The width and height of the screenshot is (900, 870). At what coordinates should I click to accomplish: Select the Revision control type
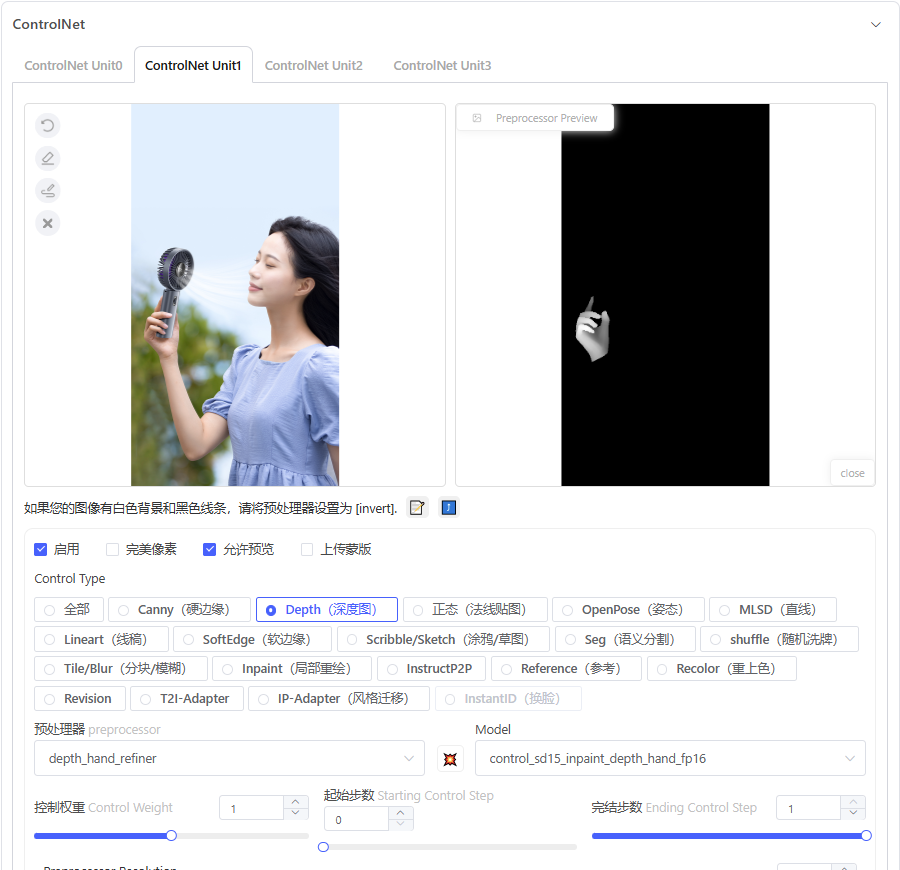(80, 698)
